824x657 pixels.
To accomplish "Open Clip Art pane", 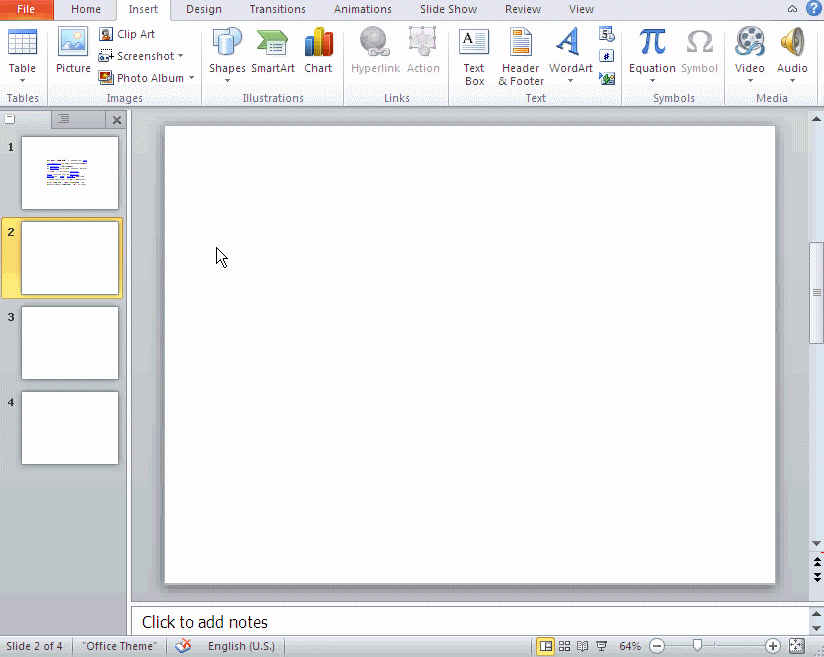I will [x=127, y=34].
